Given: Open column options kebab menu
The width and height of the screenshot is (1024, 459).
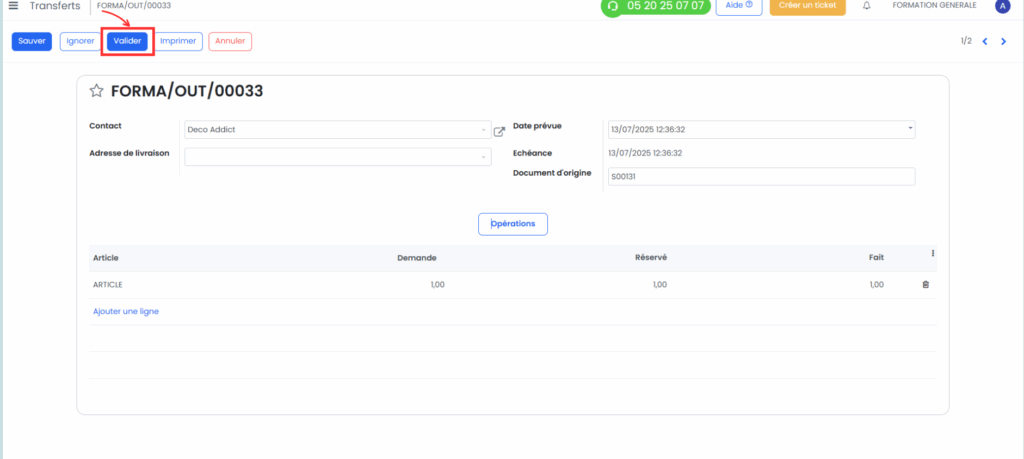Looking at the screenshot, I should [x=933, y=254].
